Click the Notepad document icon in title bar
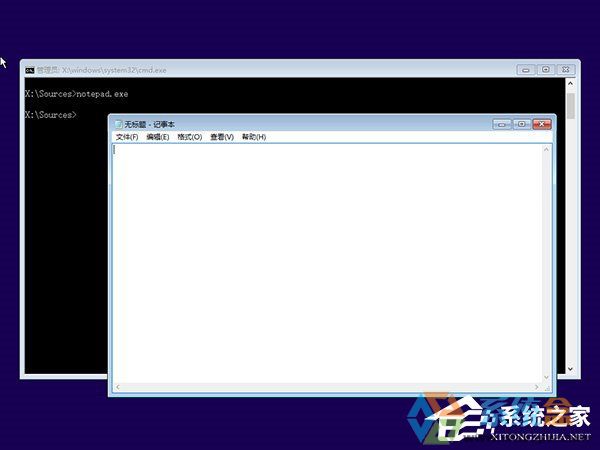Image resolution: width=600 pixels, height=450 pixels. 119,124
